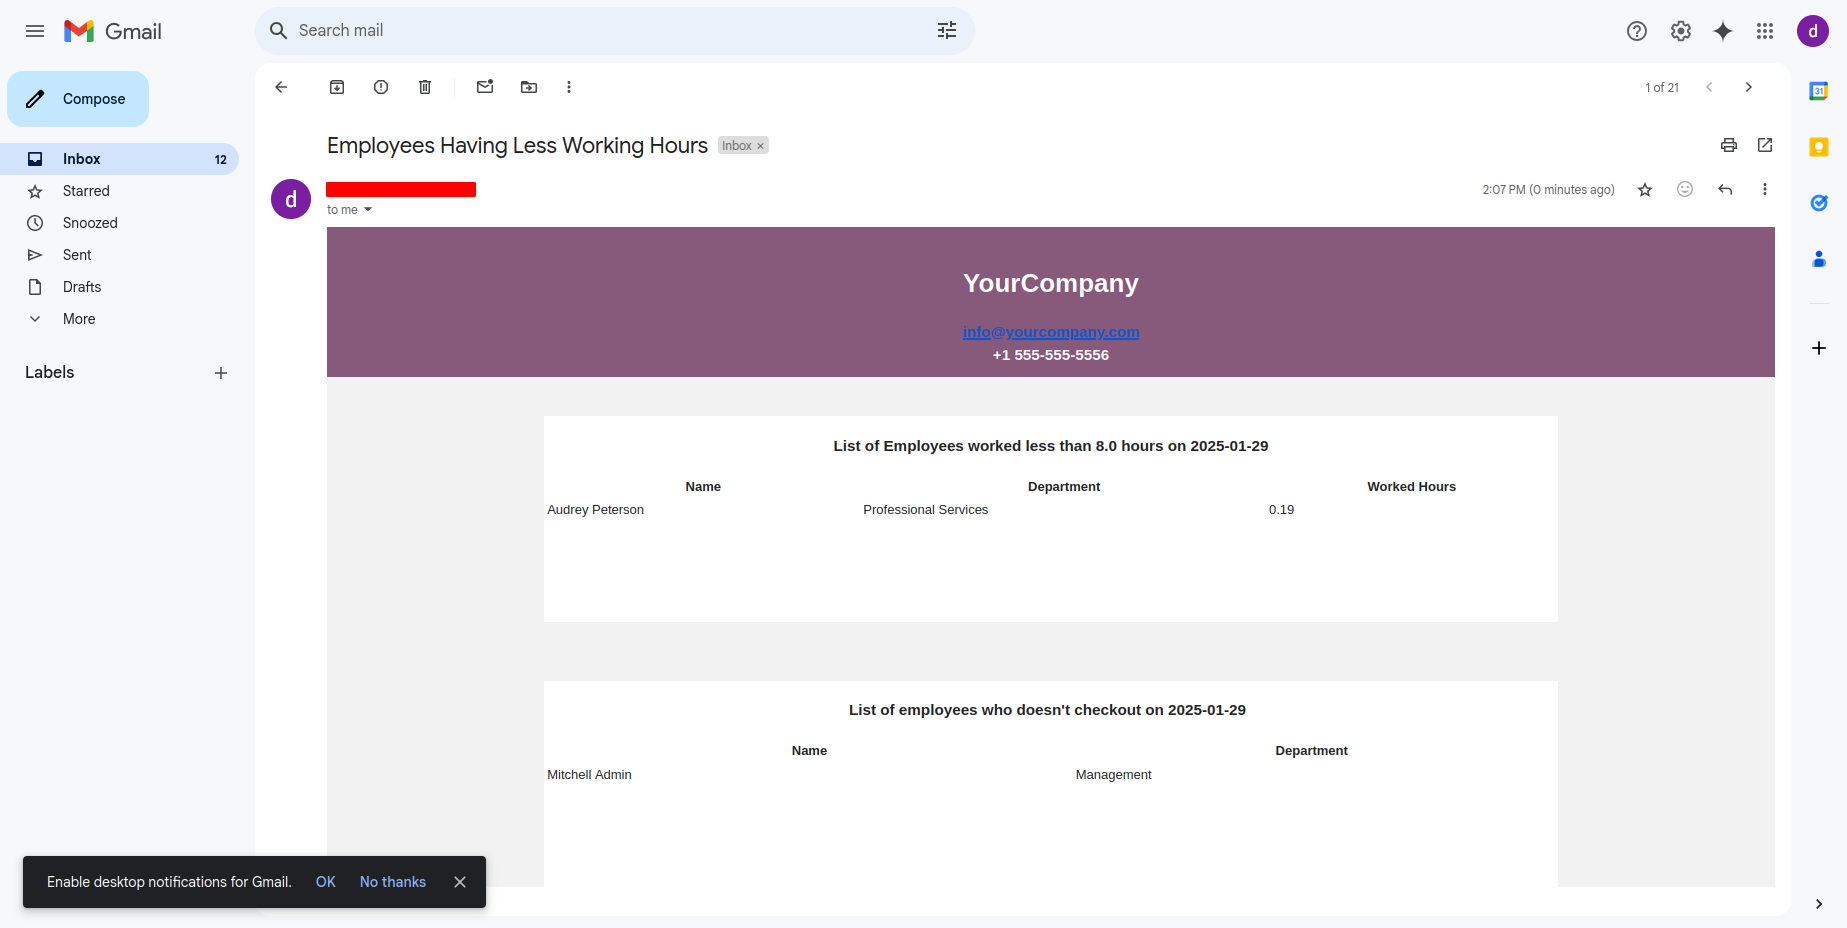The width and height of the screenshot is (1847, 928).
Task: Click the 'Worked Hours' column header
Action: coord(1412,487)
